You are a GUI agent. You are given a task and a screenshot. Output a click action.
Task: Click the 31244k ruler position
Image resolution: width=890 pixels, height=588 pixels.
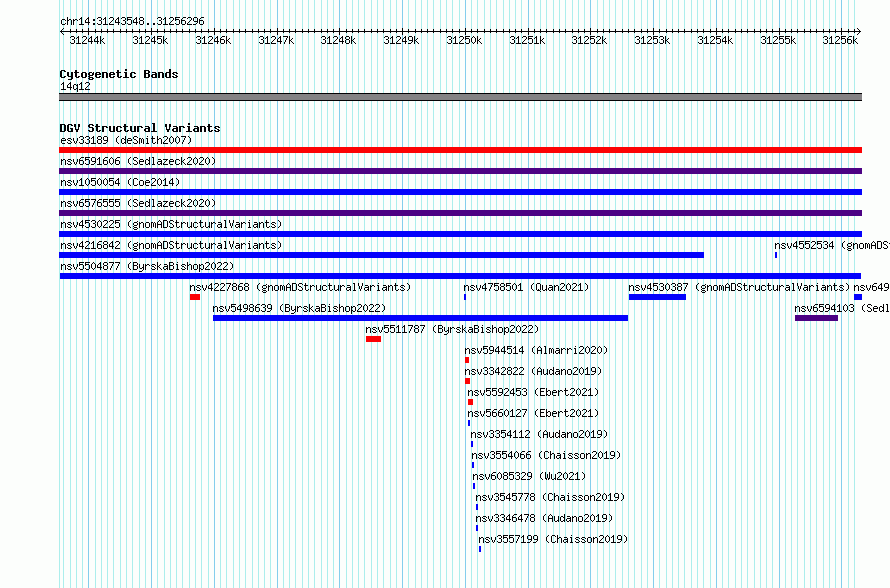87,40
